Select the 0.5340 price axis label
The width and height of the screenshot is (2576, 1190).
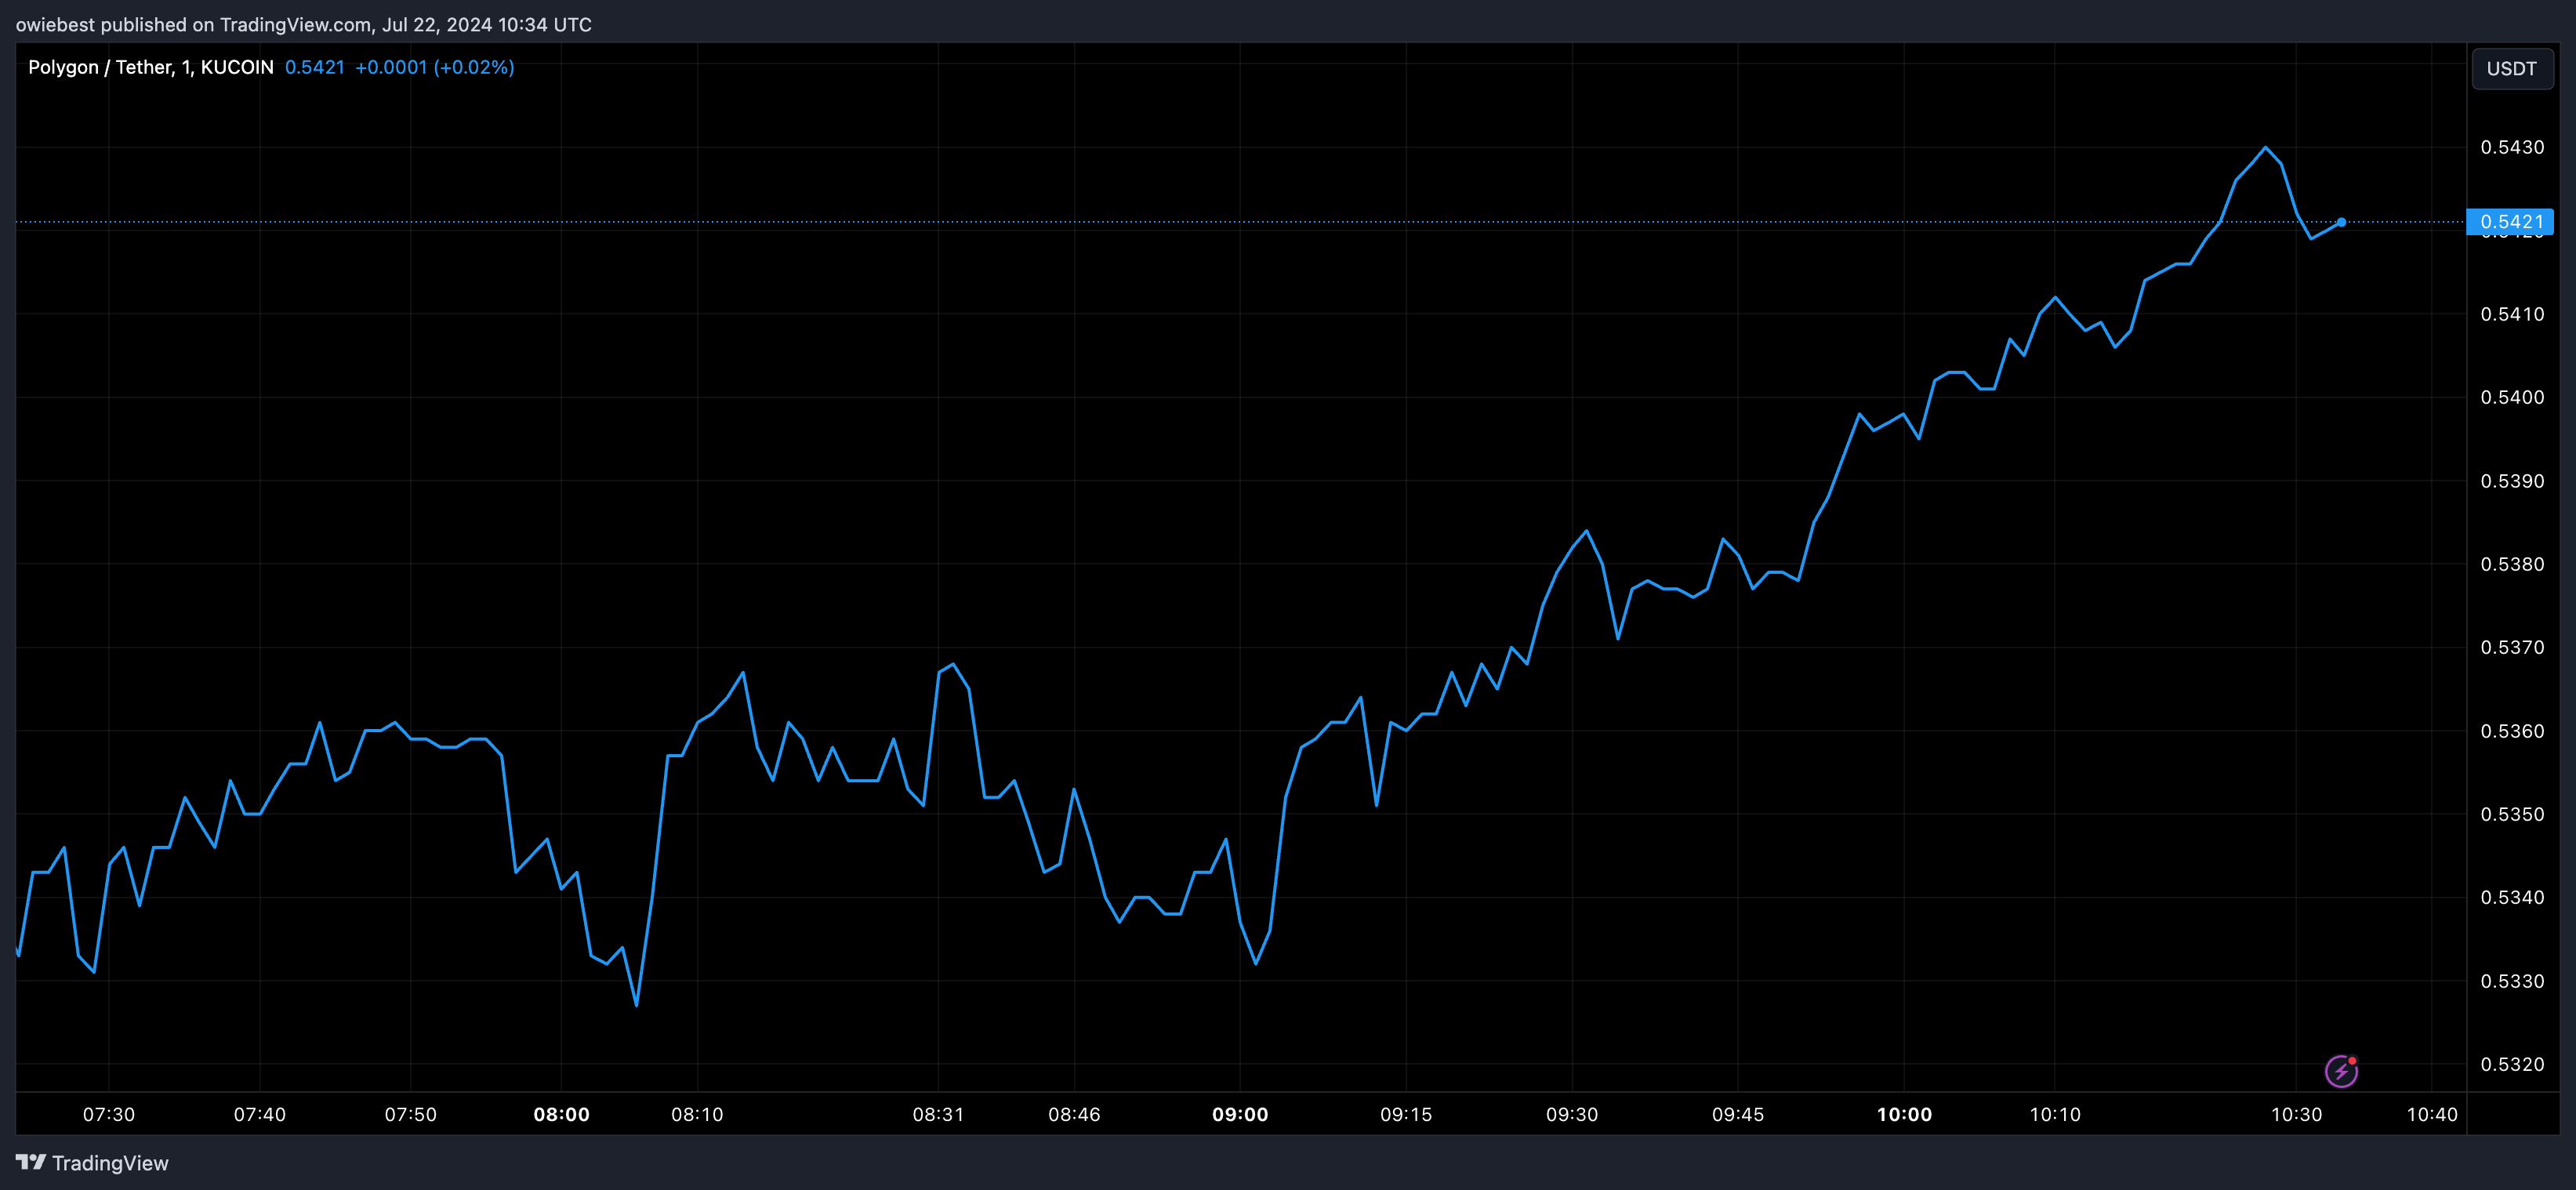point(2512,897)
